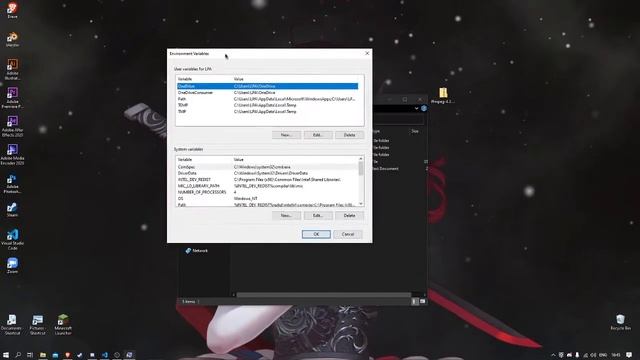Close the Environment Variables dialog
Image resolution: width=640 pixels, height=360 pixels.
pyautogui.click(x=367, y=53)
